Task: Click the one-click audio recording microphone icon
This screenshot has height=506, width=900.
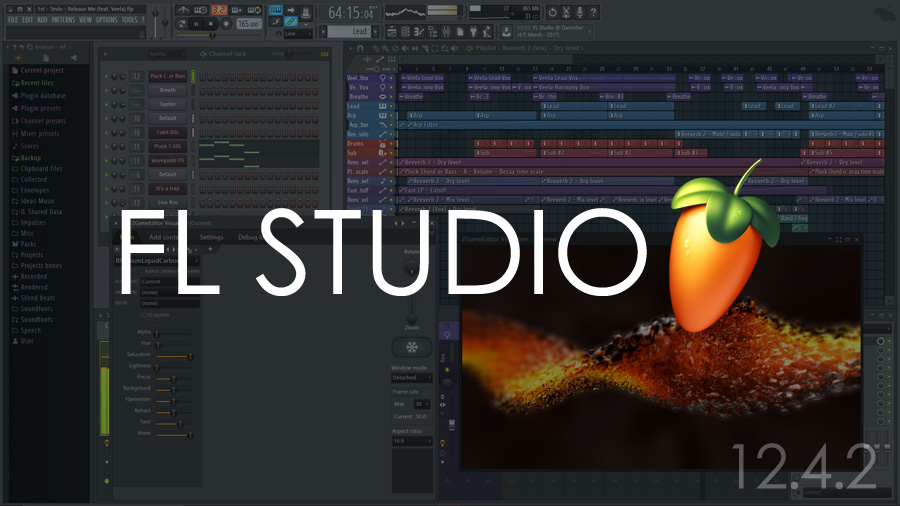Action: tap(580, 12)
